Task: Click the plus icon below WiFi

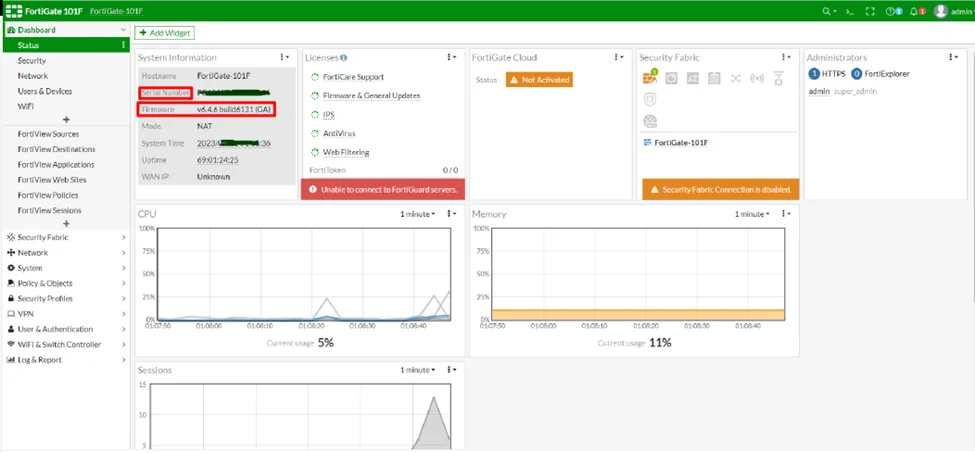Action: [67, 119]
